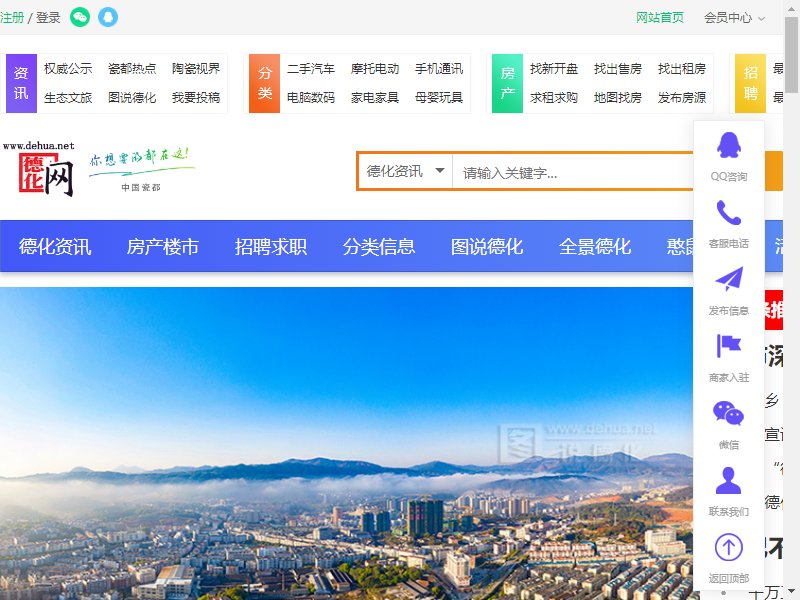Viewport: 800px width, 600px height.
Task: Select the orange 分类 category block
Action: [264, 83]
